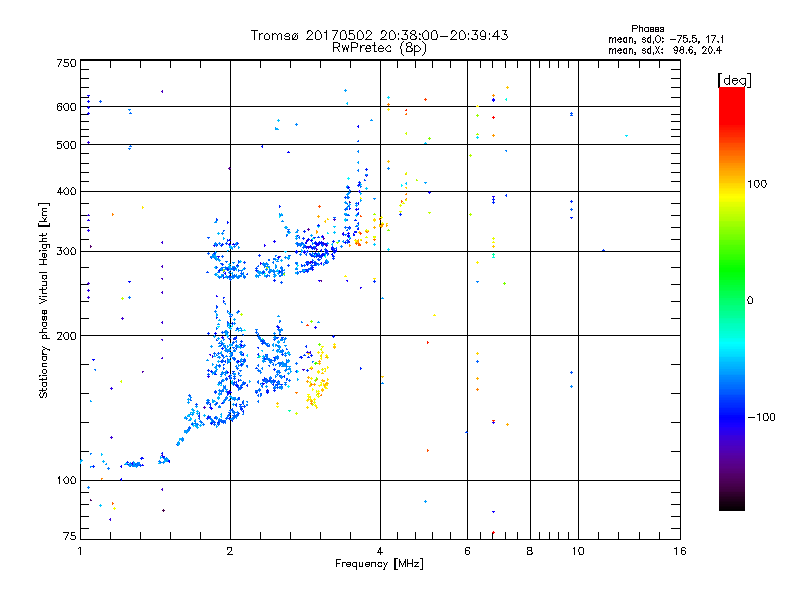Click the y-axis tick label '400'
This screenshot has height=600, width=800.
(66, 191)
